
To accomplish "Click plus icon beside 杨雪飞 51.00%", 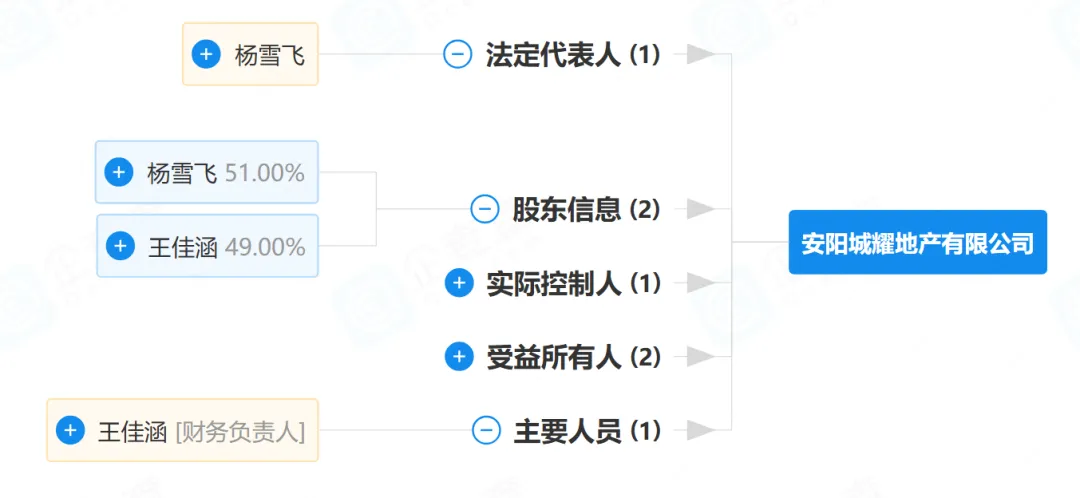I will click(119, 173).
